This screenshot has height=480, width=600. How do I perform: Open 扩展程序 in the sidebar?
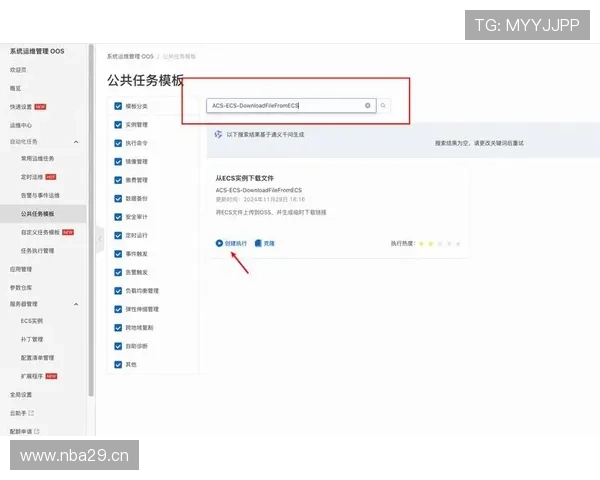(x=32, y=376)
